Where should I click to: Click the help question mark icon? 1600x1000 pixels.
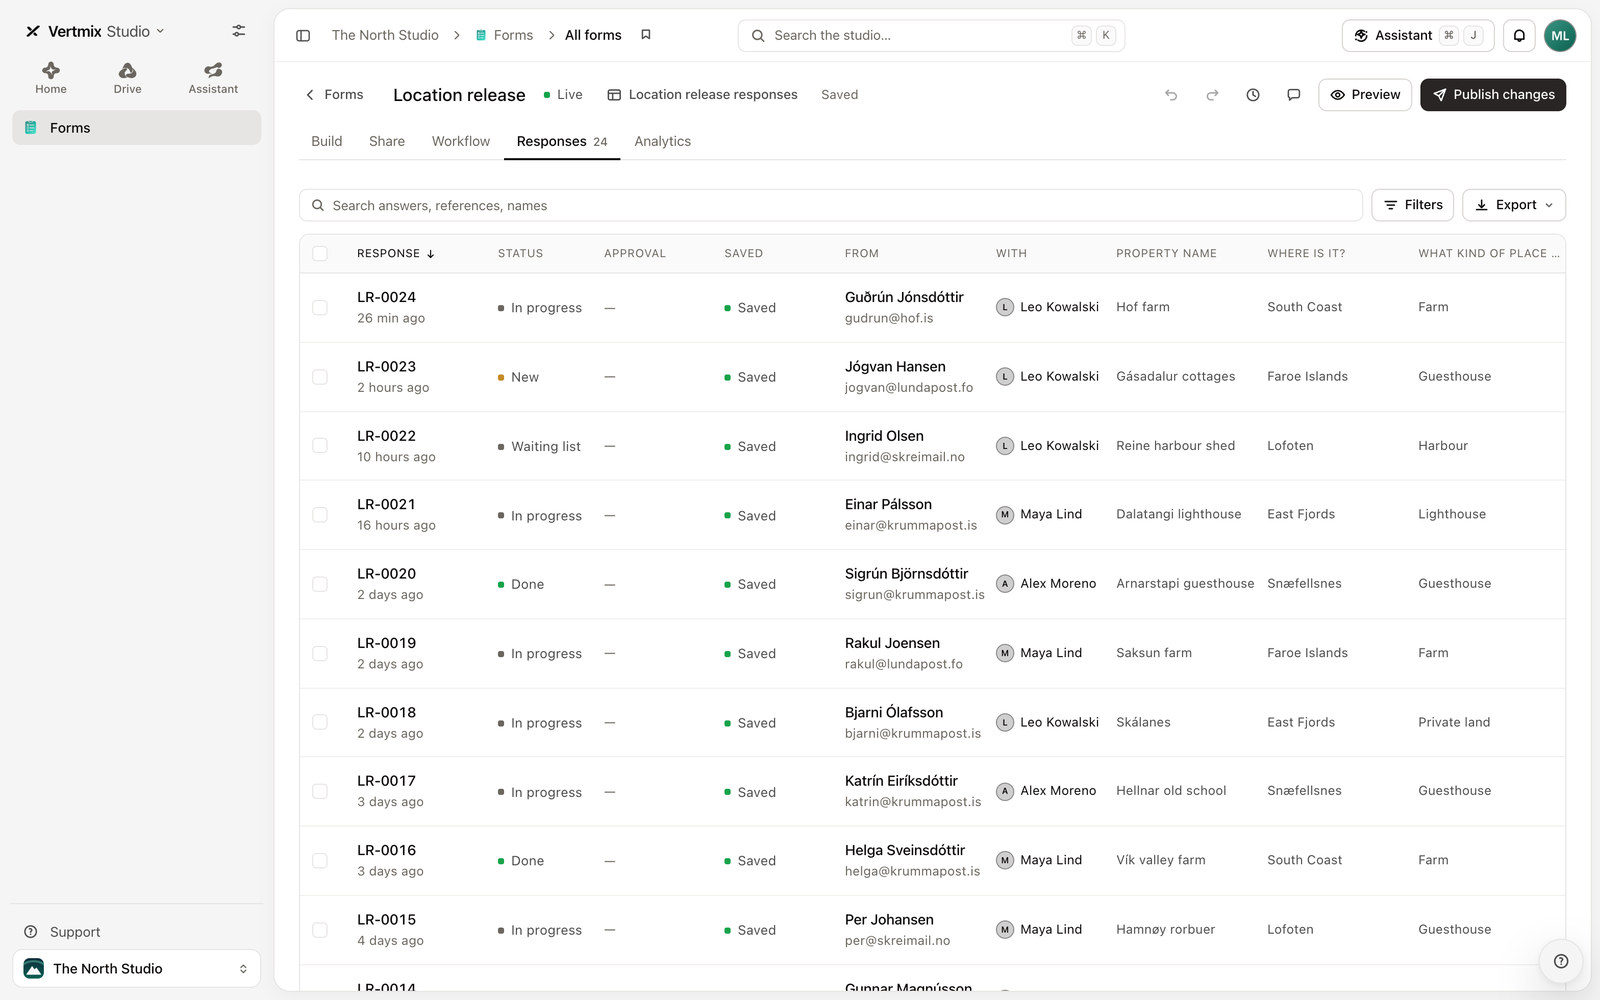pos(1560,961)
